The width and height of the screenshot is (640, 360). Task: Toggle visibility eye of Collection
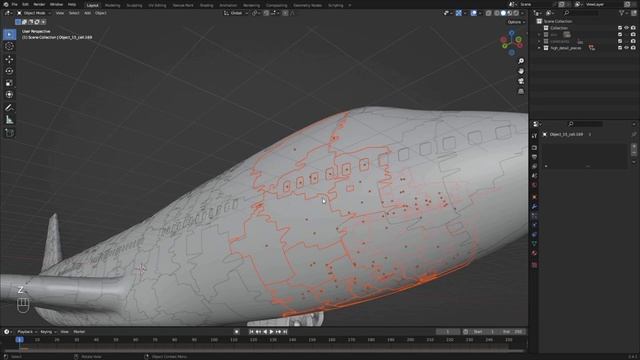[627, 28]
